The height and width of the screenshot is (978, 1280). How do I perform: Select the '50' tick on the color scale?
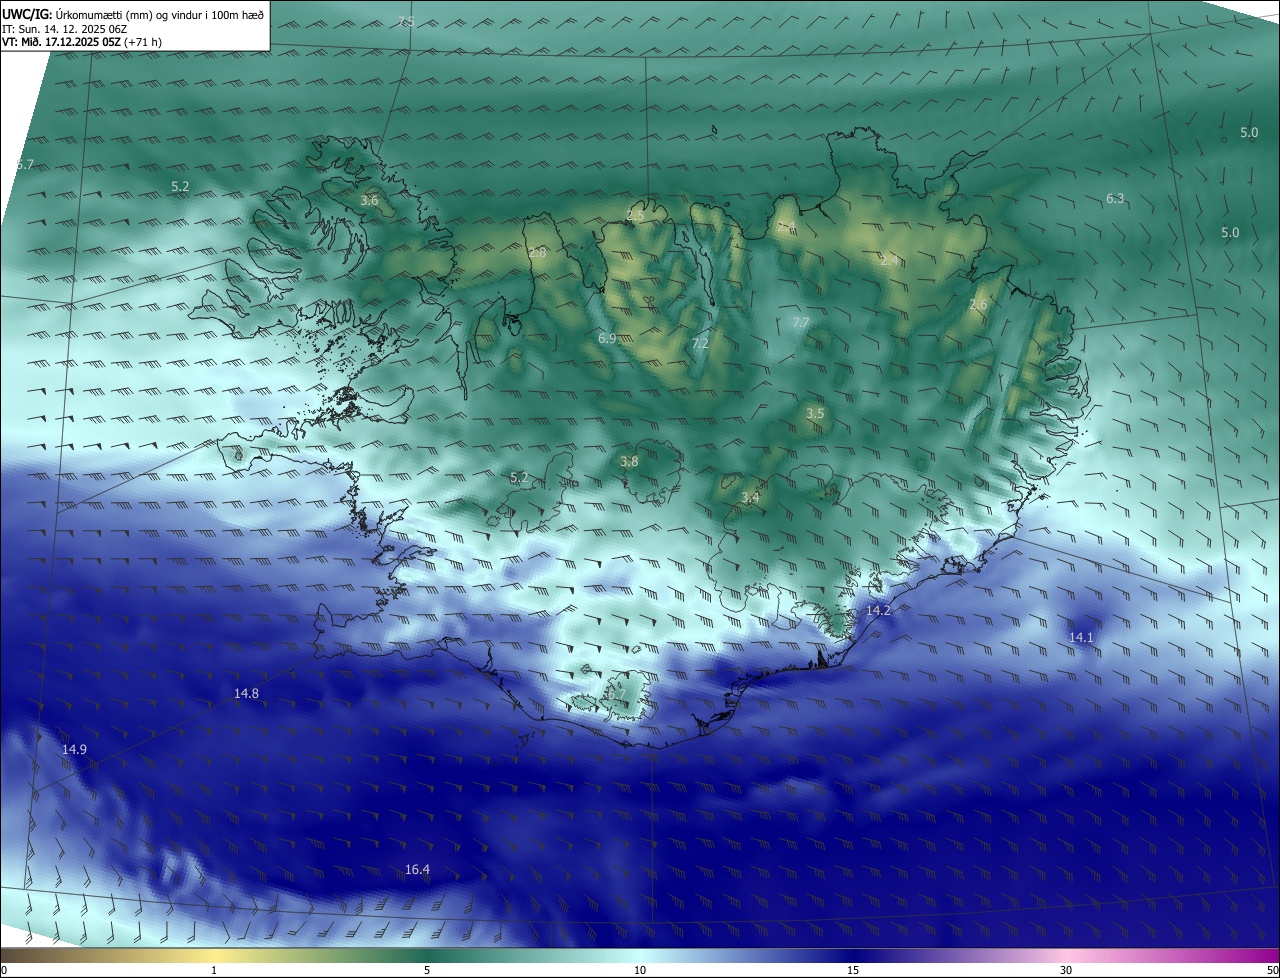pos(1272,970)
